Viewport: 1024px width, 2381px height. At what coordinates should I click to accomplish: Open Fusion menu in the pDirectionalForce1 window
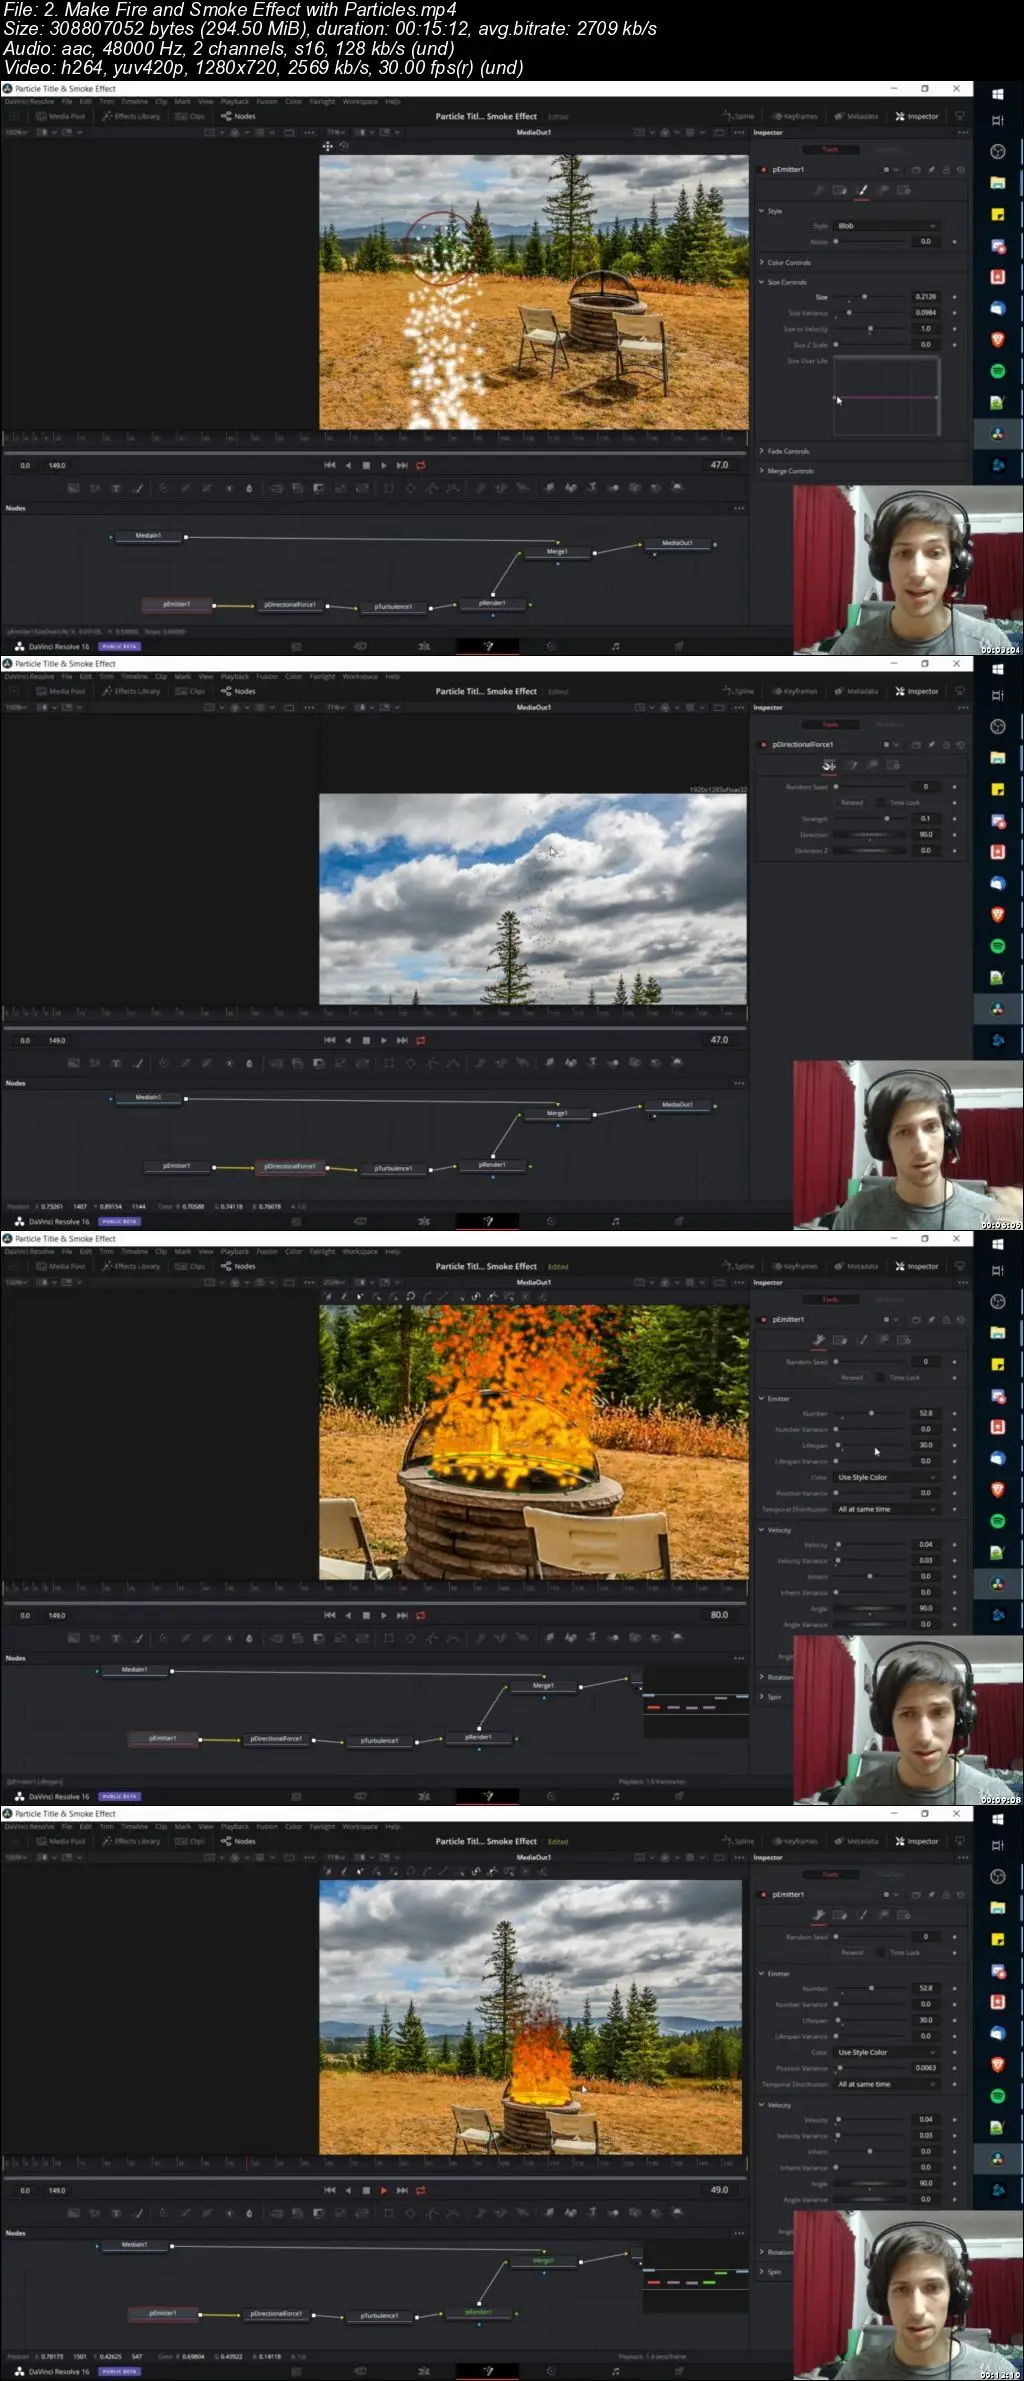point(266,677)
